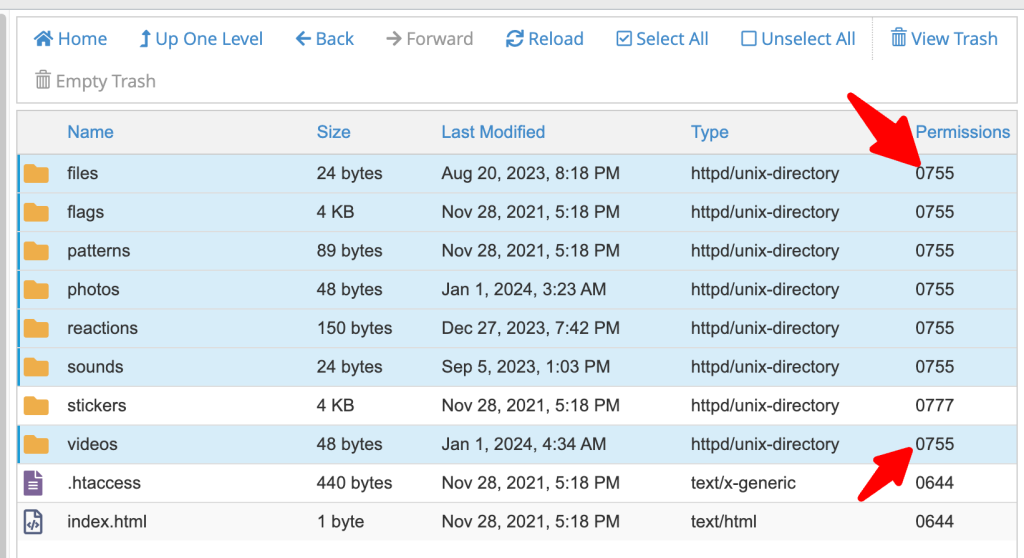Go Up One Level
The width and height of the screenshot is (1024, 558).
[201, 39]
